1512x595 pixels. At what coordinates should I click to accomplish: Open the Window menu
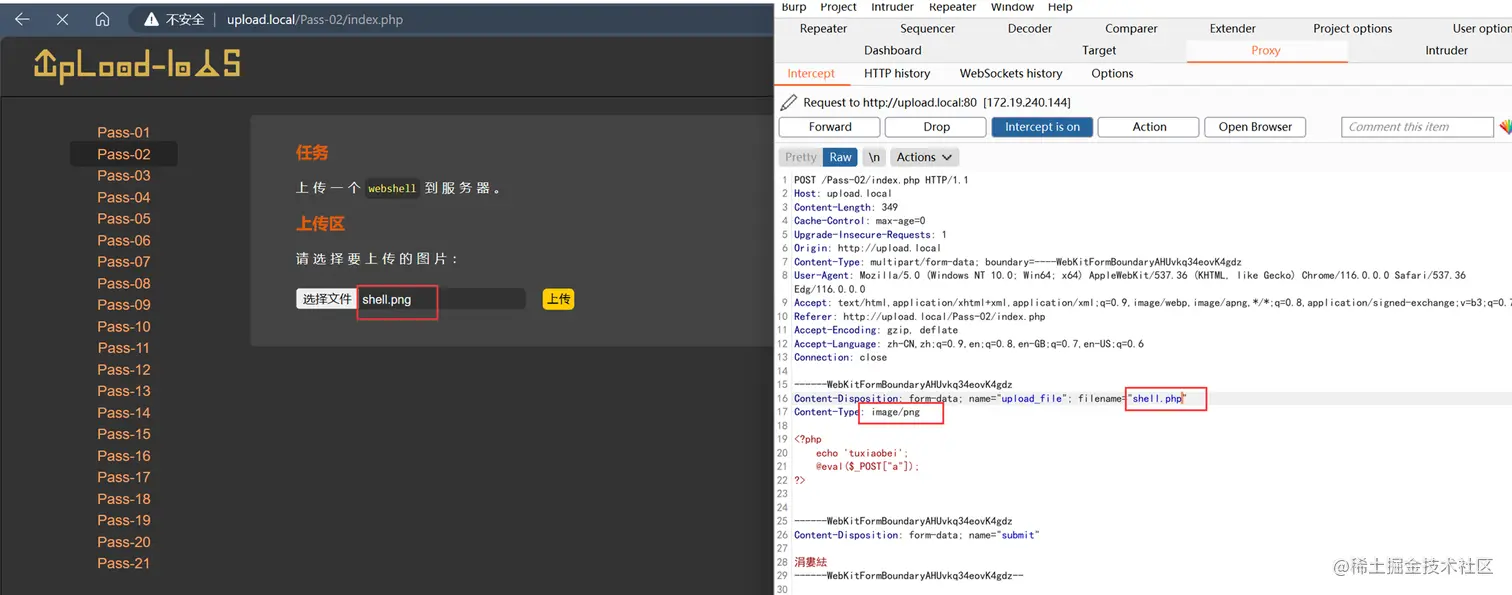coord(1012,7)
